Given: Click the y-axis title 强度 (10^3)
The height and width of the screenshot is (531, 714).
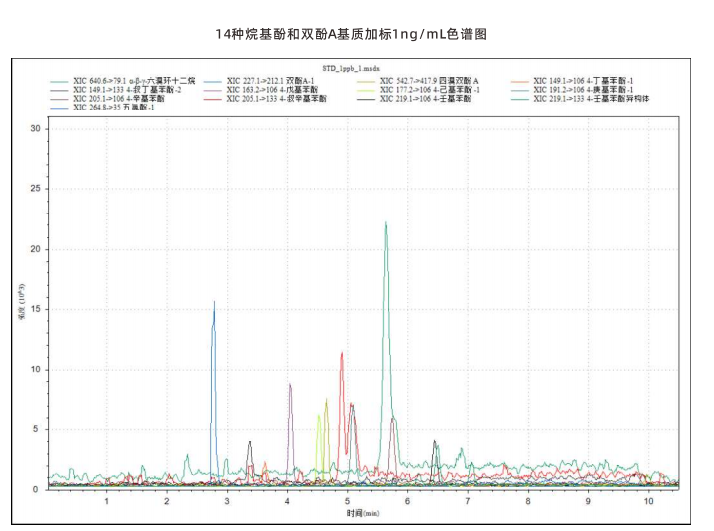Looking at the screenshot, I should [22, 301].
